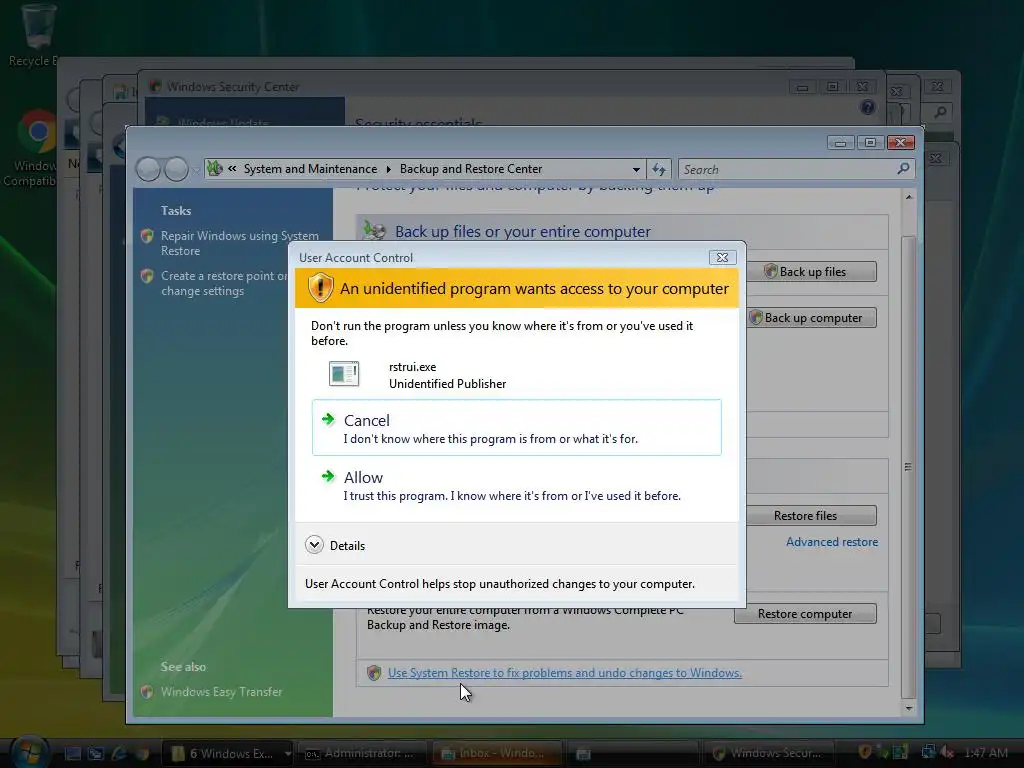Click the yellow security shield icon in UAC banner

pyautogui.click(x=320, y=287)
